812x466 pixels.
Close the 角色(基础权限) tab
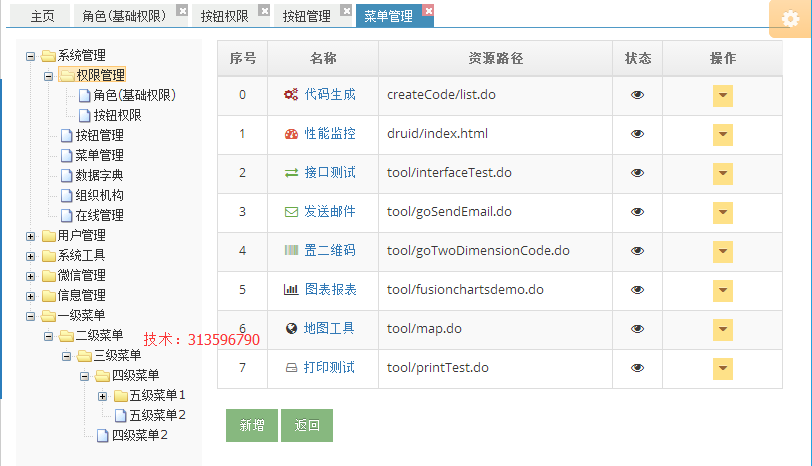pyautogui.click(x=182, y=10)
